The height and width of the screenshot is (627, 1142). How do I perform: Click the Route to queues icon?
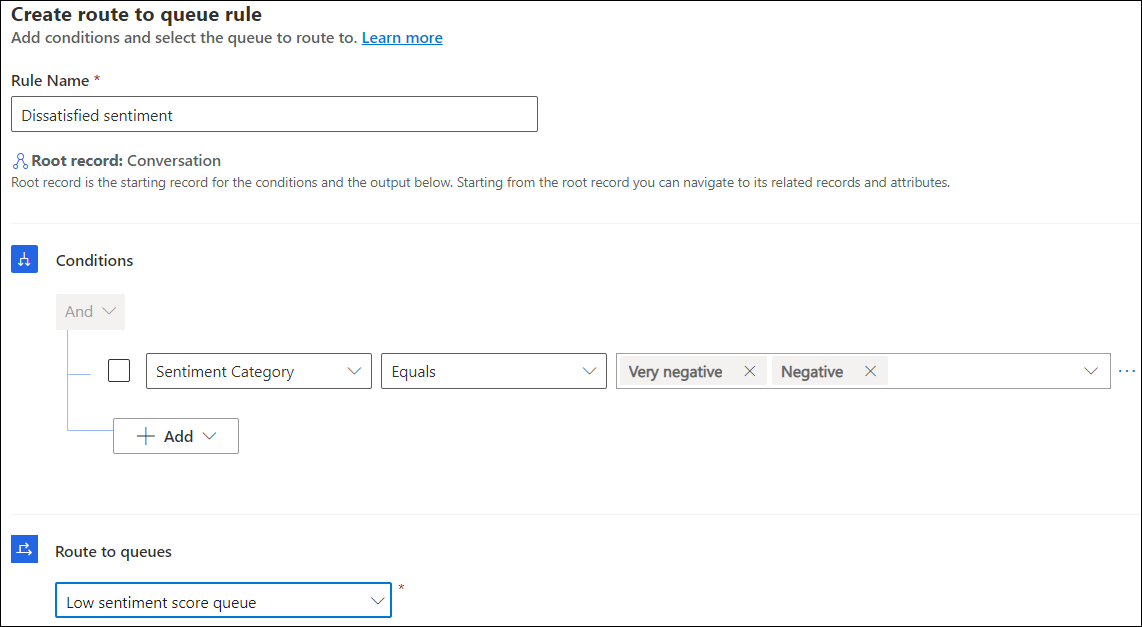pos(24,549)
